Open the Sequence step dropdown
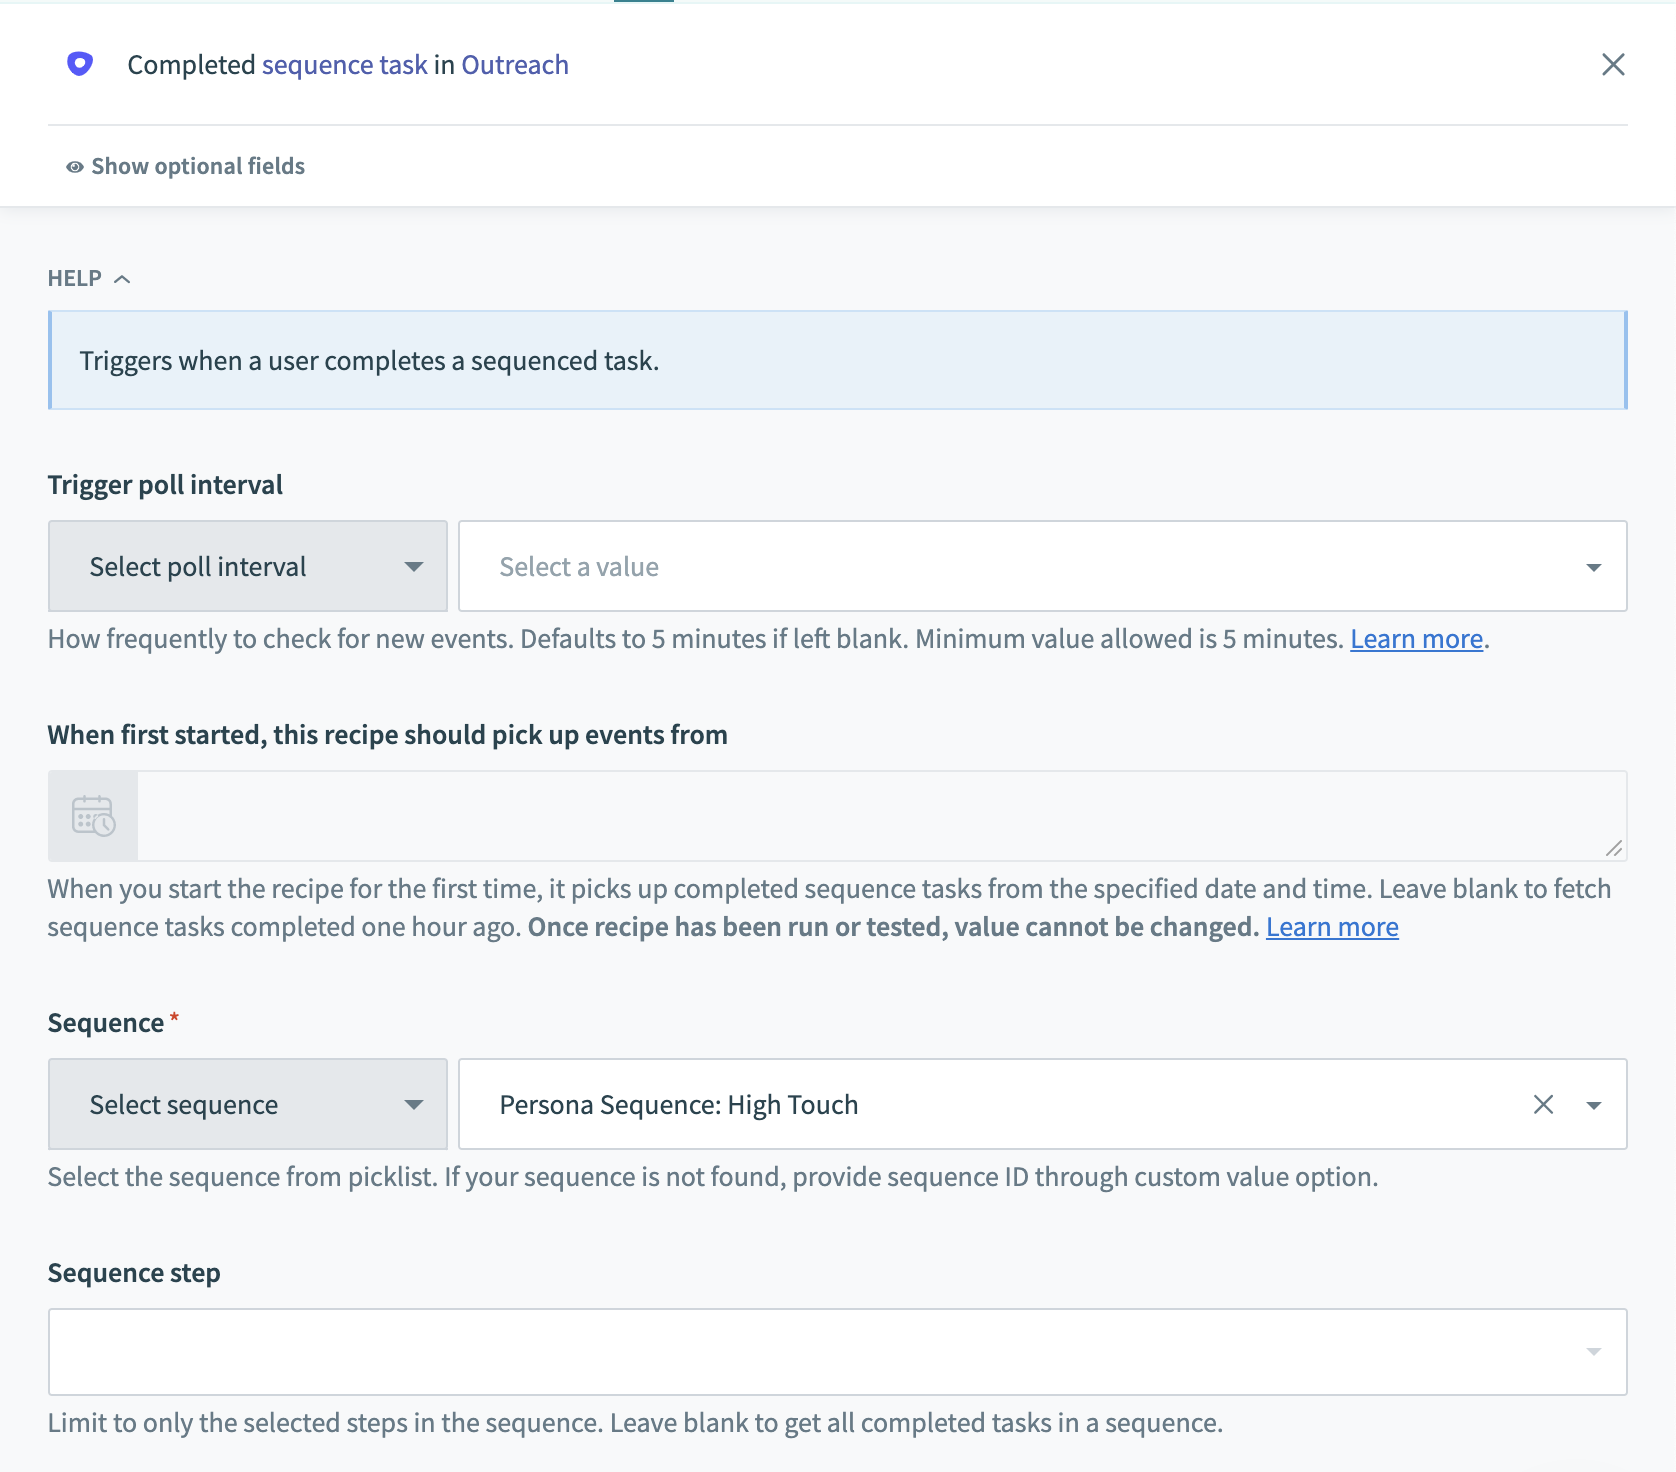Screen dimensions: 1676x1472 pyautogui.click(x=837, y=1352)
